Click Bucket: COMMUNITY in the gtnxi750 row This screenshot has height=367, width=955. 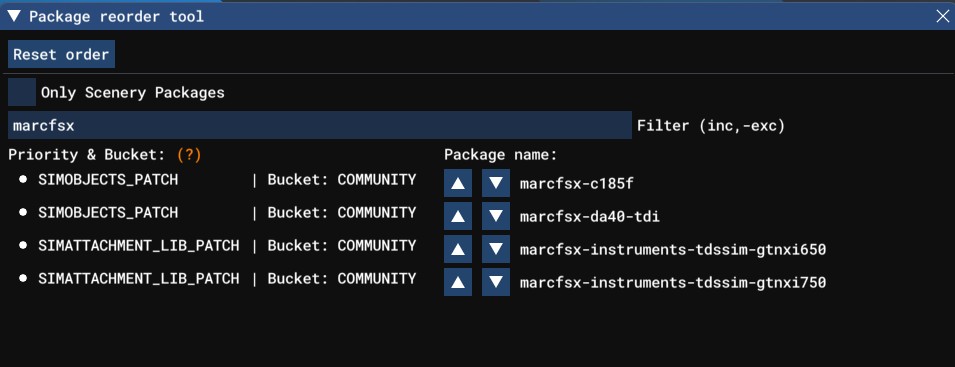[342, 278]
